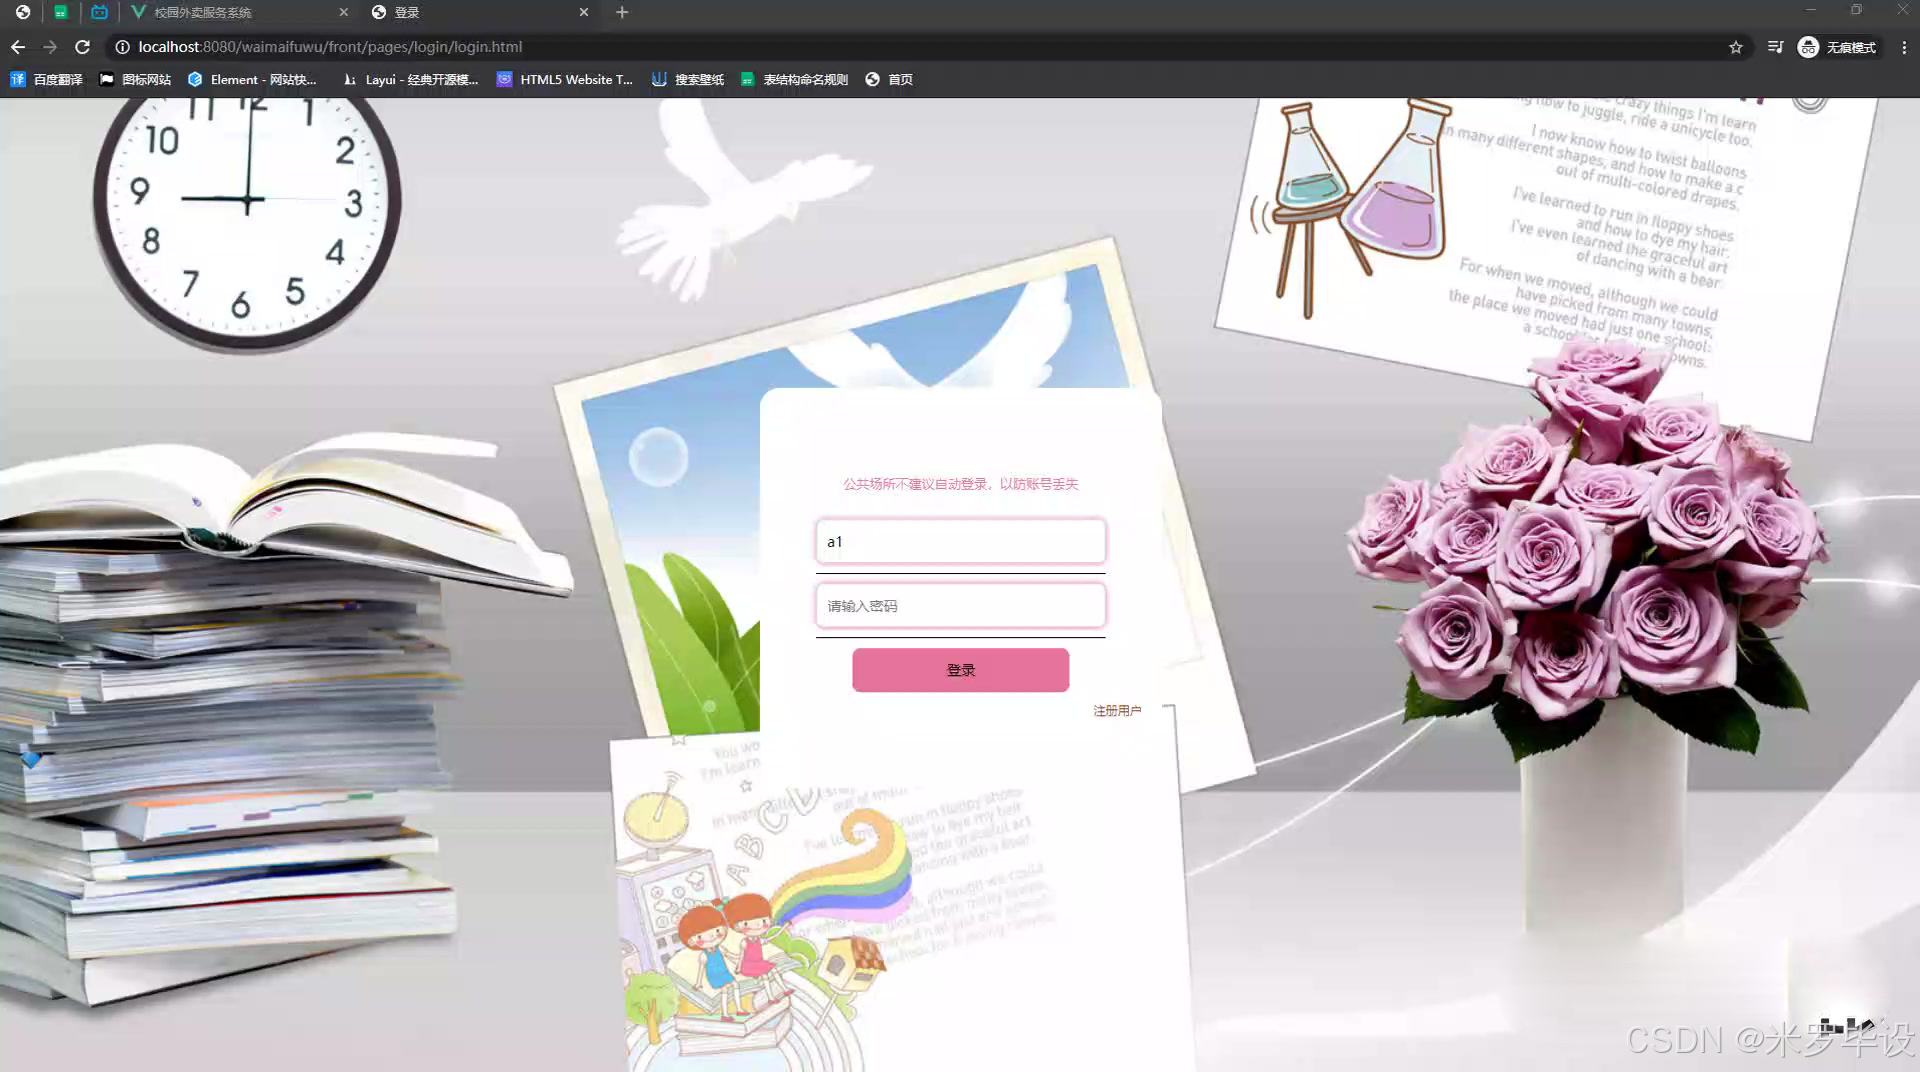The height and width of the screenshot is (1072, 1920).
Task: Focus the 请输入密码 password field
Action: click(x=960, y=605)
